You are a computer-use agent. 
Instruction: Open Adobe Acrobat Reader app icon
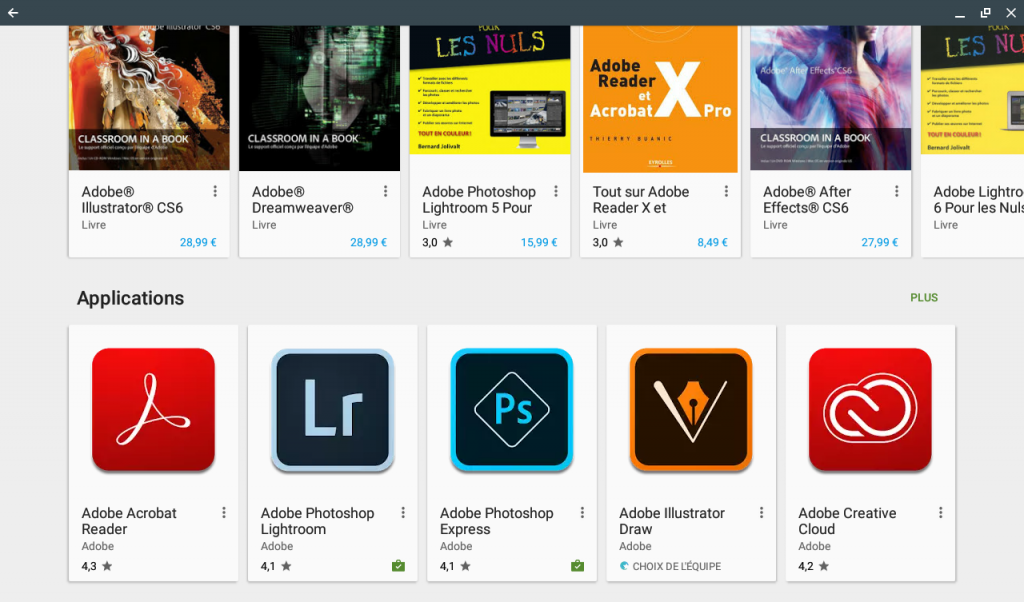pyautogui.click(x=153, y=409)
